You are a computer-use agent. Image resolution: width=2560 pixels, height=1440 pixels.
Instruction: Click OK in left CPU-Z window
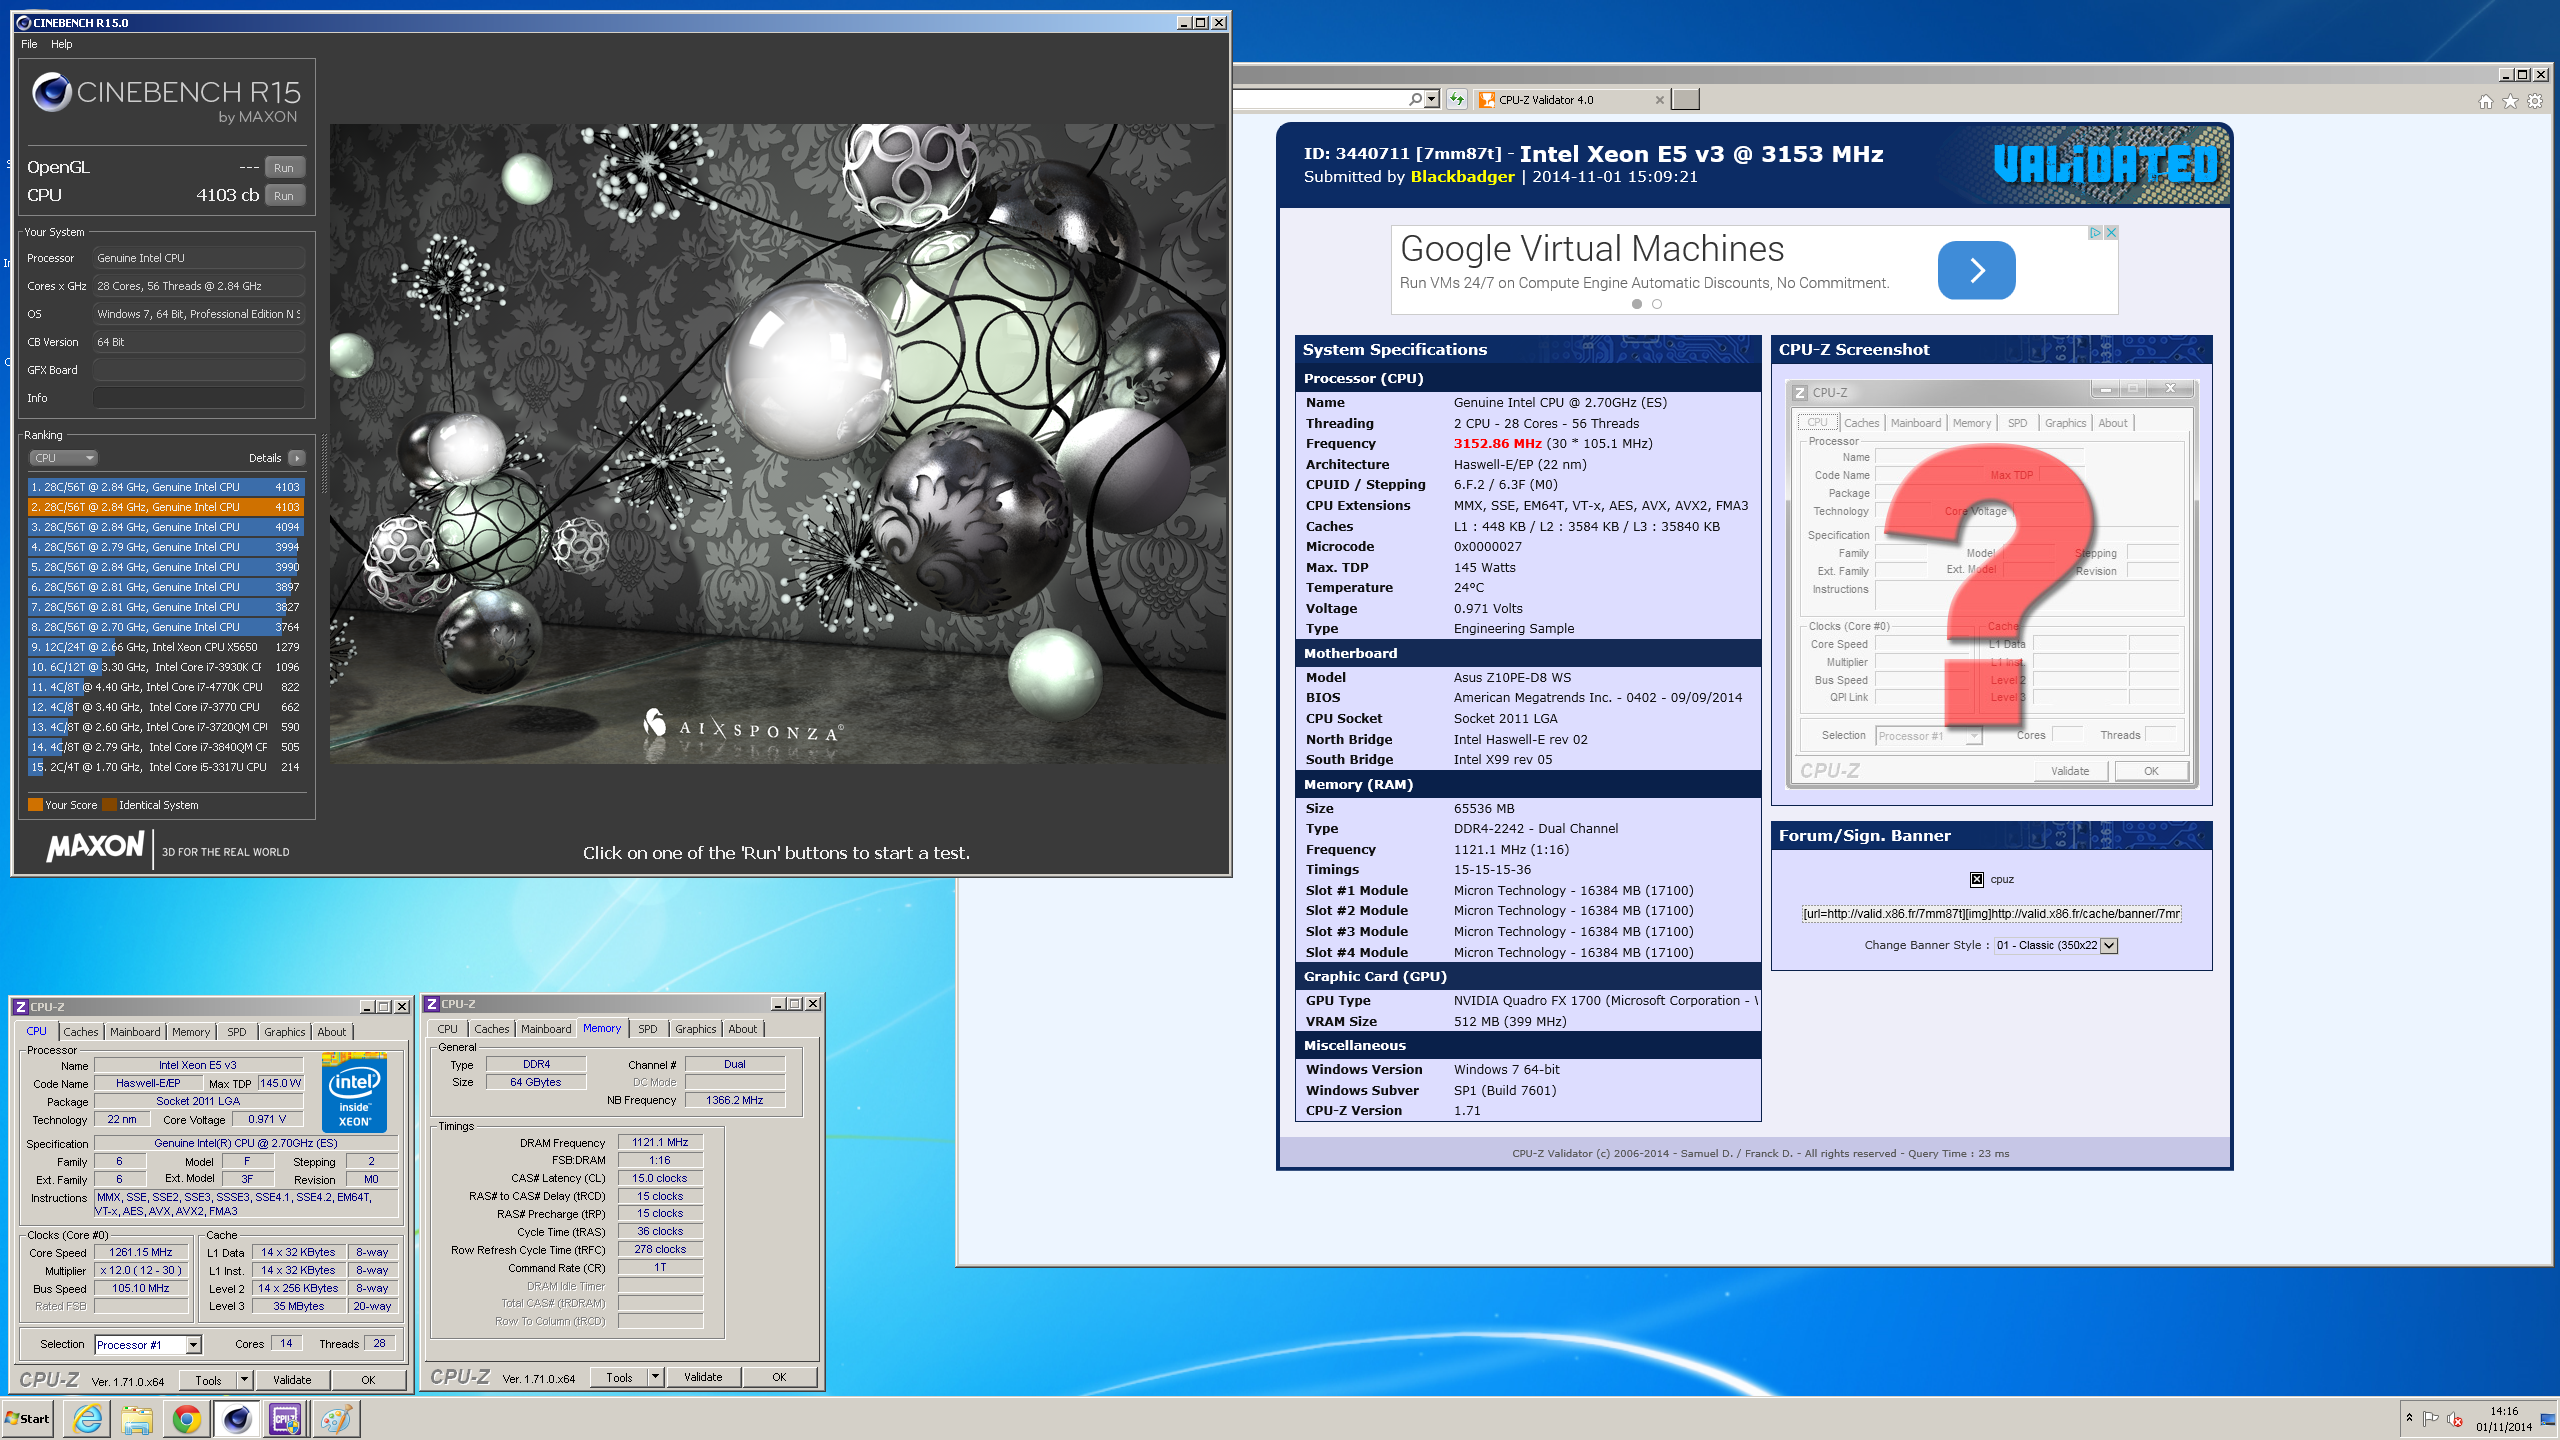pos(368,1381)
